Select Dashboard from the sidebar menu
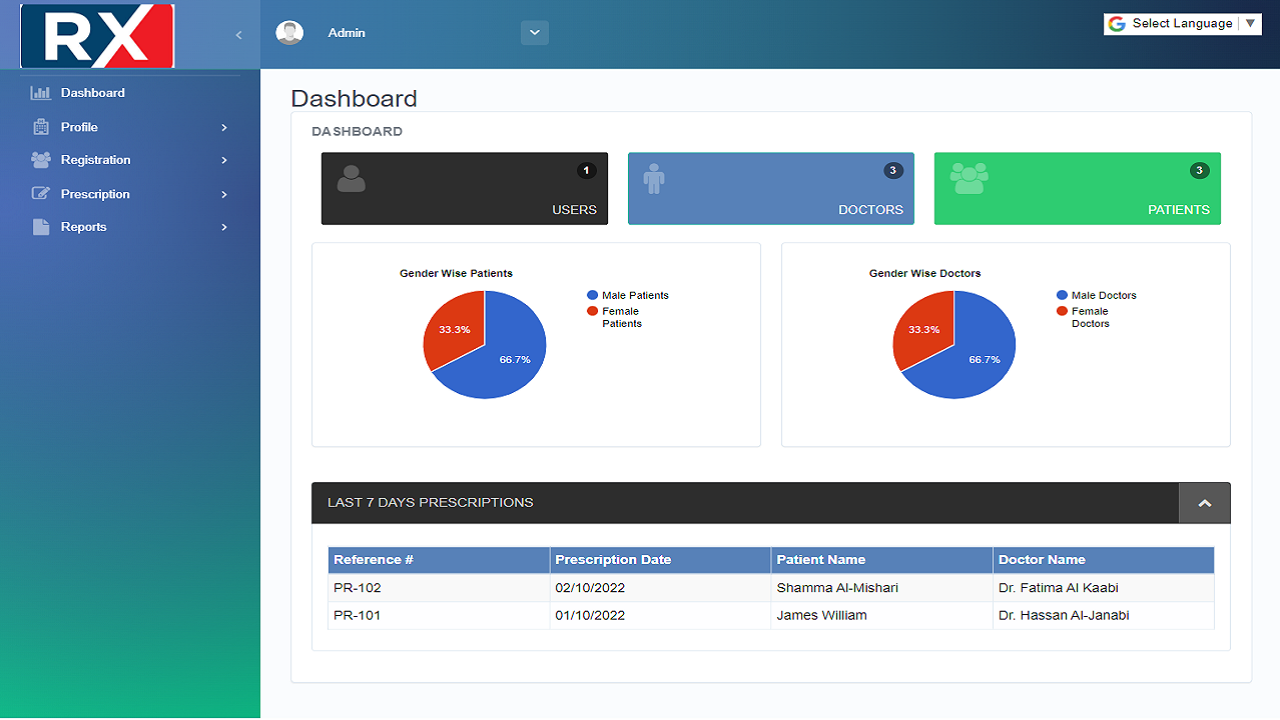The width and height of the screenshot is (1280, 720). pyautogui.click(x=92, y=92)
